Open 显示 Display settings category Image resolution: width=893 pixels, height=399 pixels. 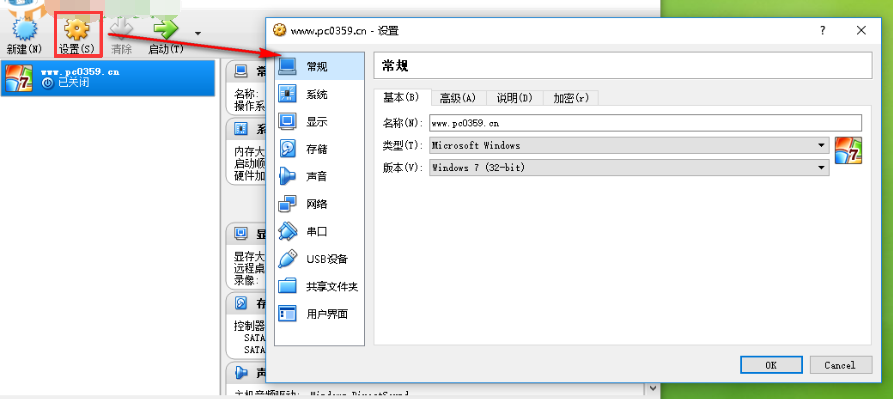coord(319,121)
